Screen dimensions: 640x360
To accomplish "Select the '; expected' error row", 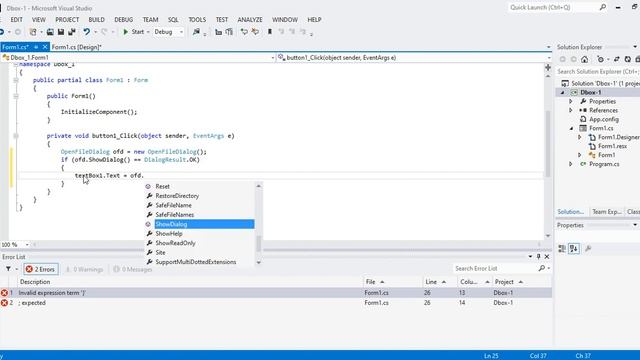I will click(x=276, y=303).
